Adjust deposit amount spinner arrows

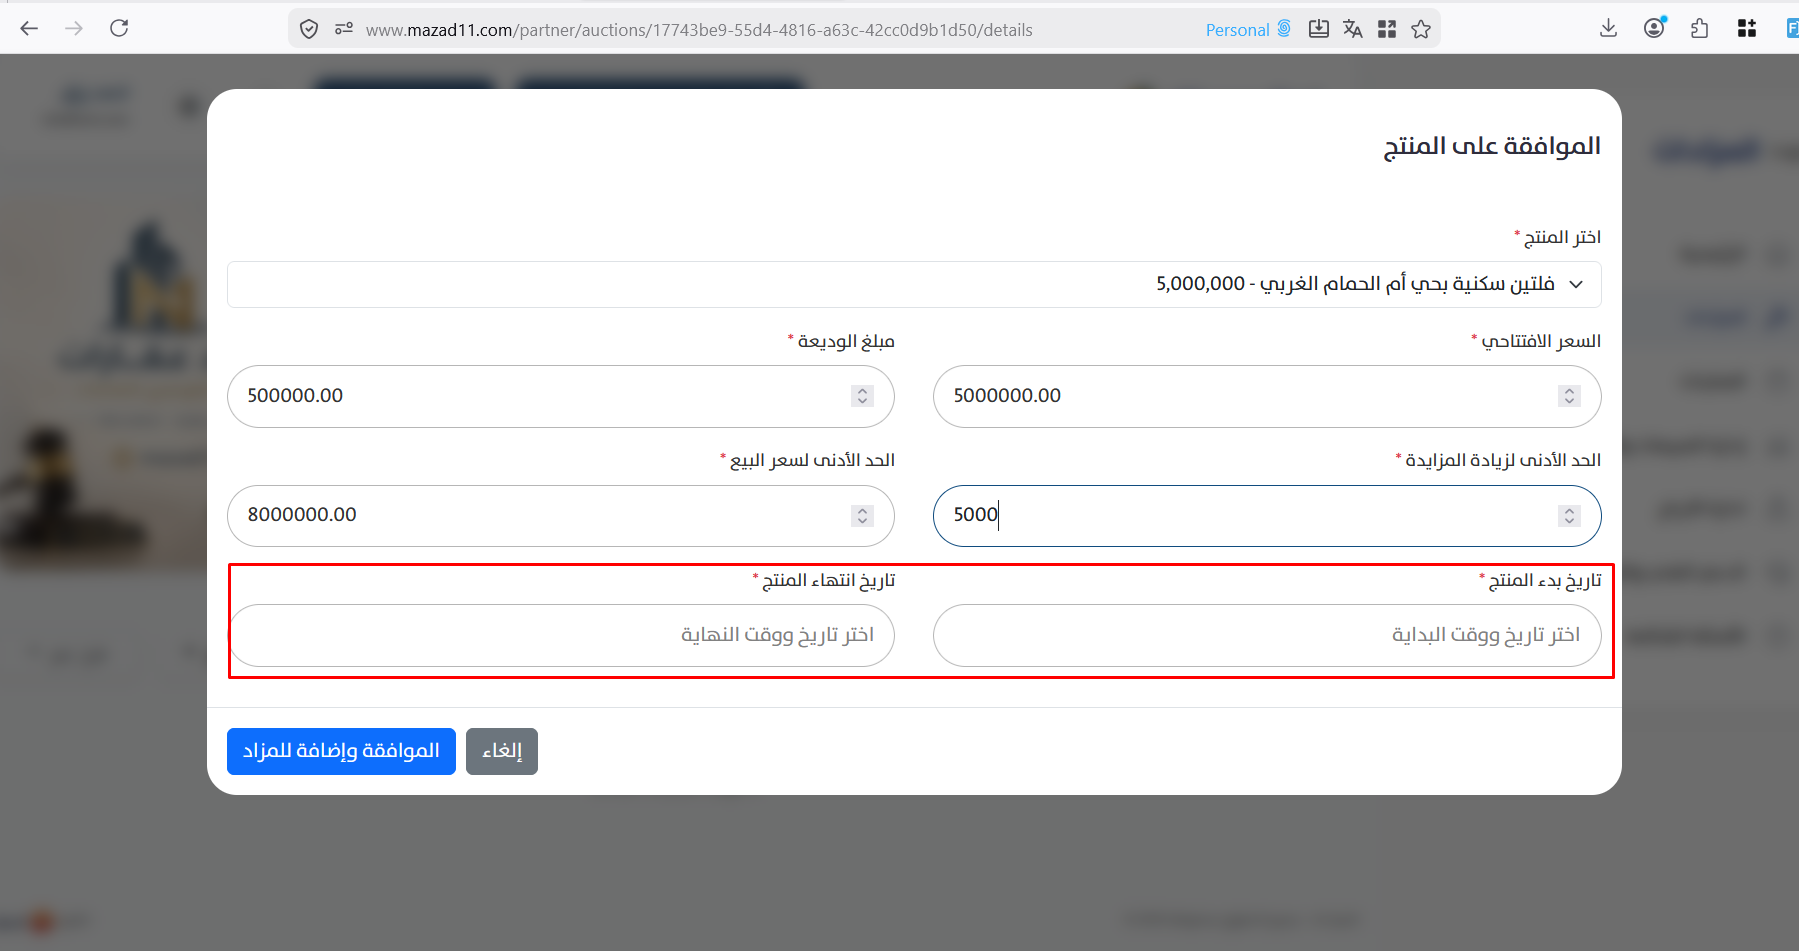(x=862, y=396)
